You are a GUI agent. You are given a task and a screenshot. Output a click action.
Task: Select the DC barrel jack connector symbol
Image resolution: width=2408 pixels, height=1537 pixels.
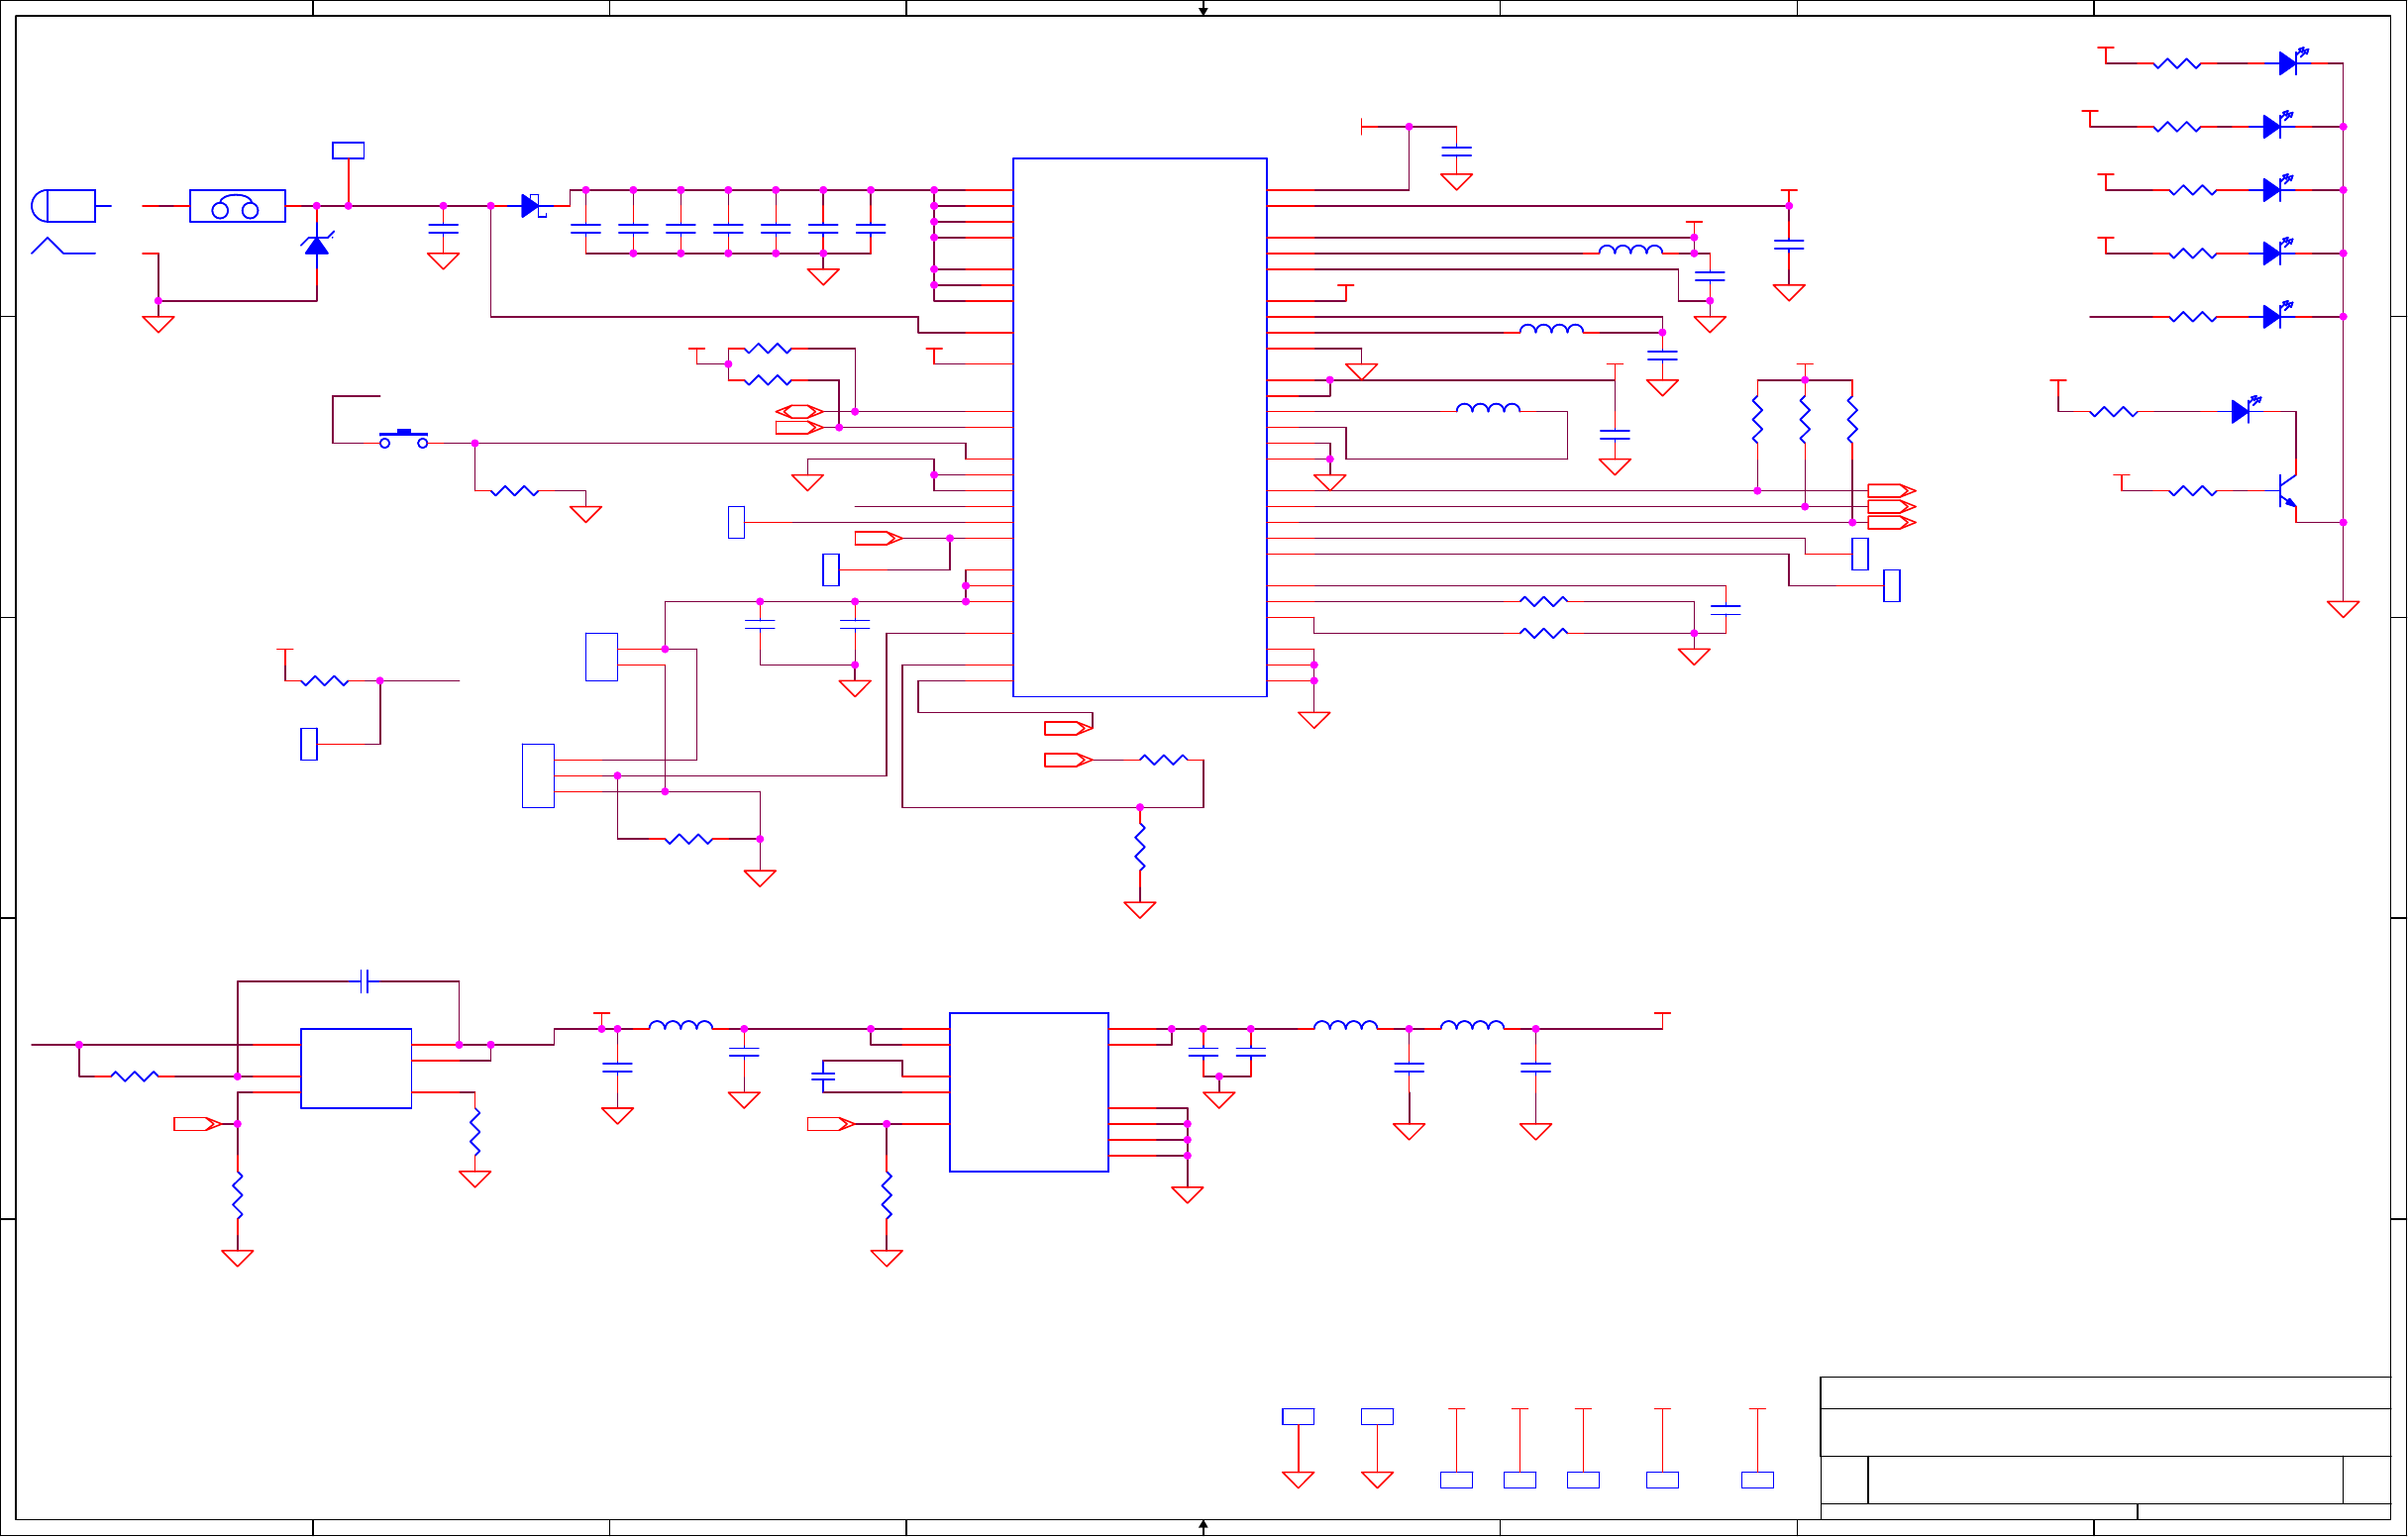(70, 206)
